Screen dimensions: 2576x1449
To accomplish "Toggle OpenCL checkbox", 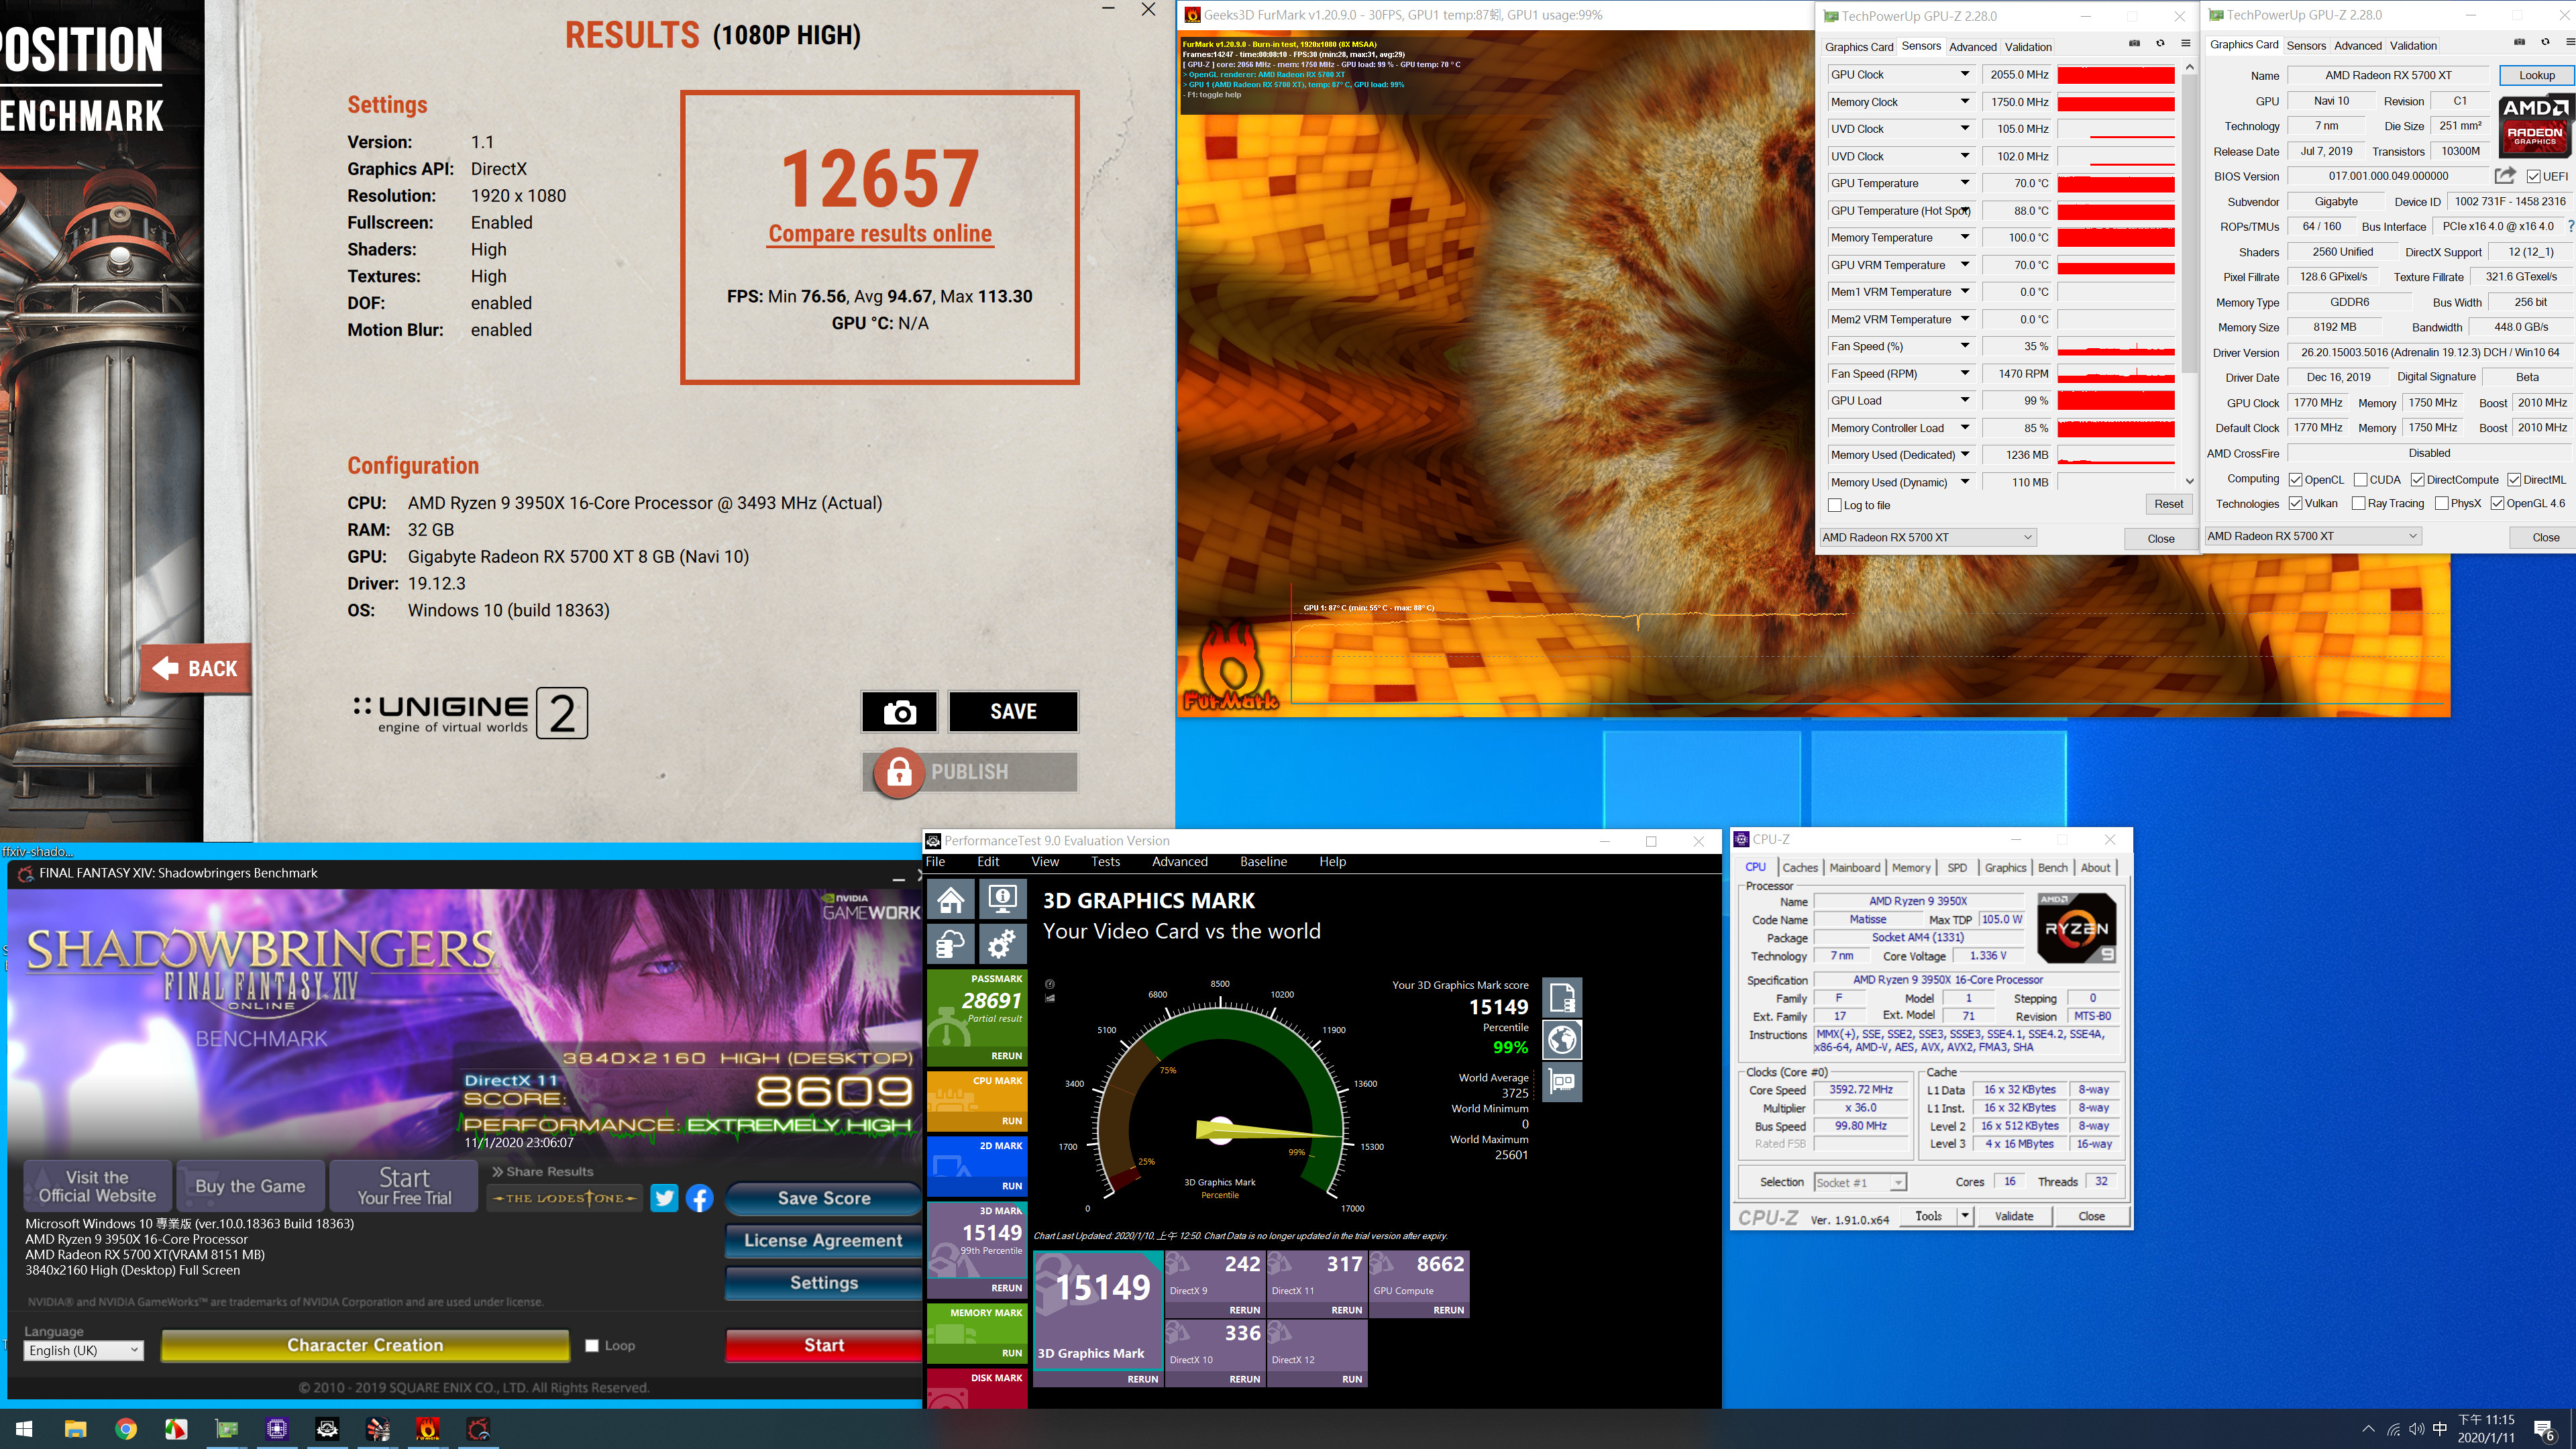I will click(x=2297, y=480).
